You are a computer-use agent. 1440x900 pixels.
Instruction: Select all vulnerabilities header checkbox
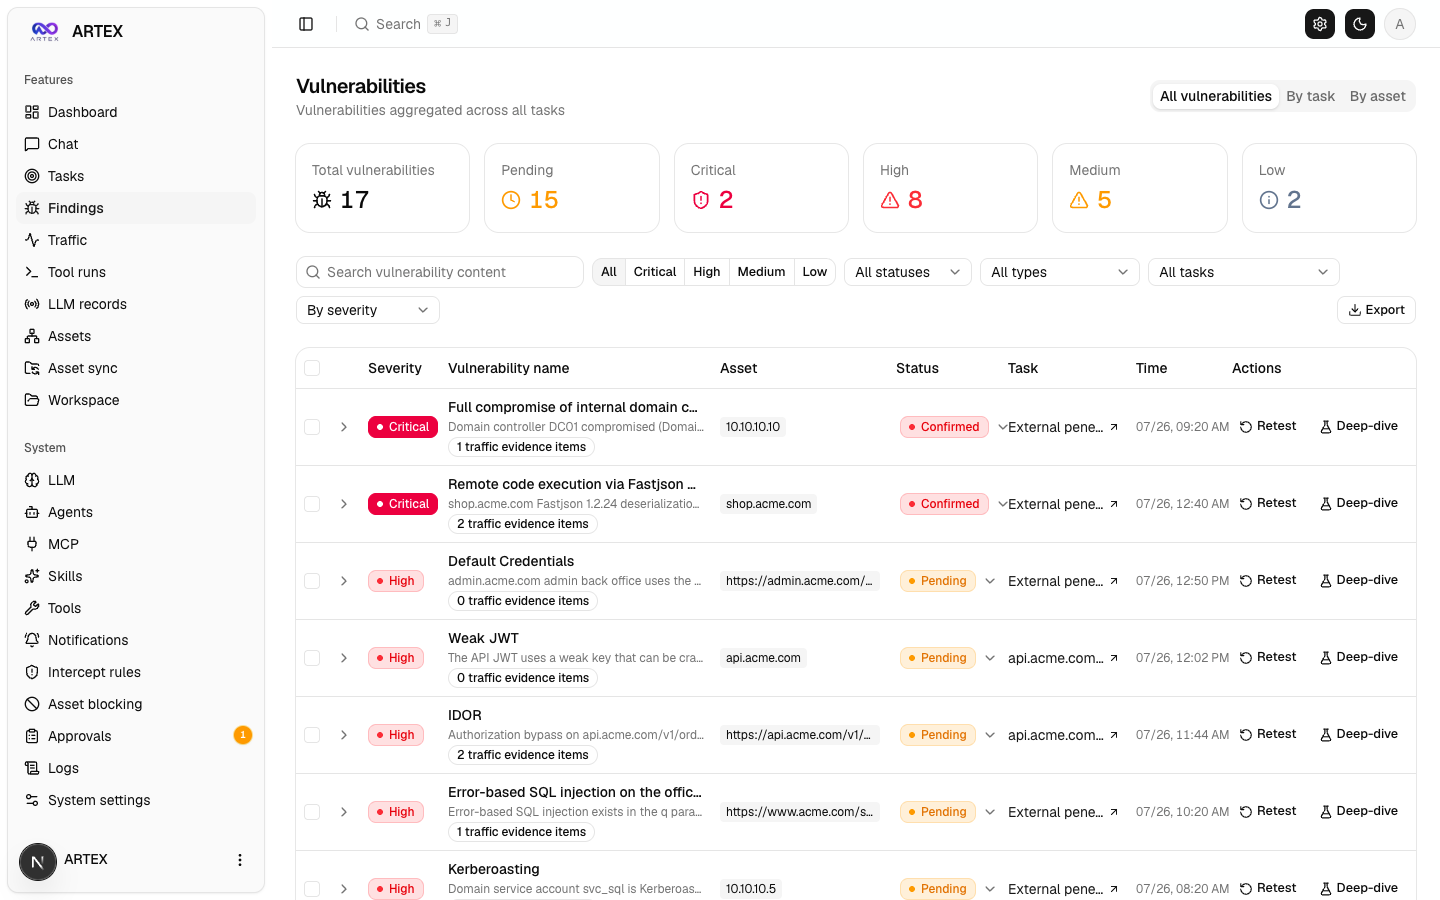pyautogui.click(x=312, y=368)
